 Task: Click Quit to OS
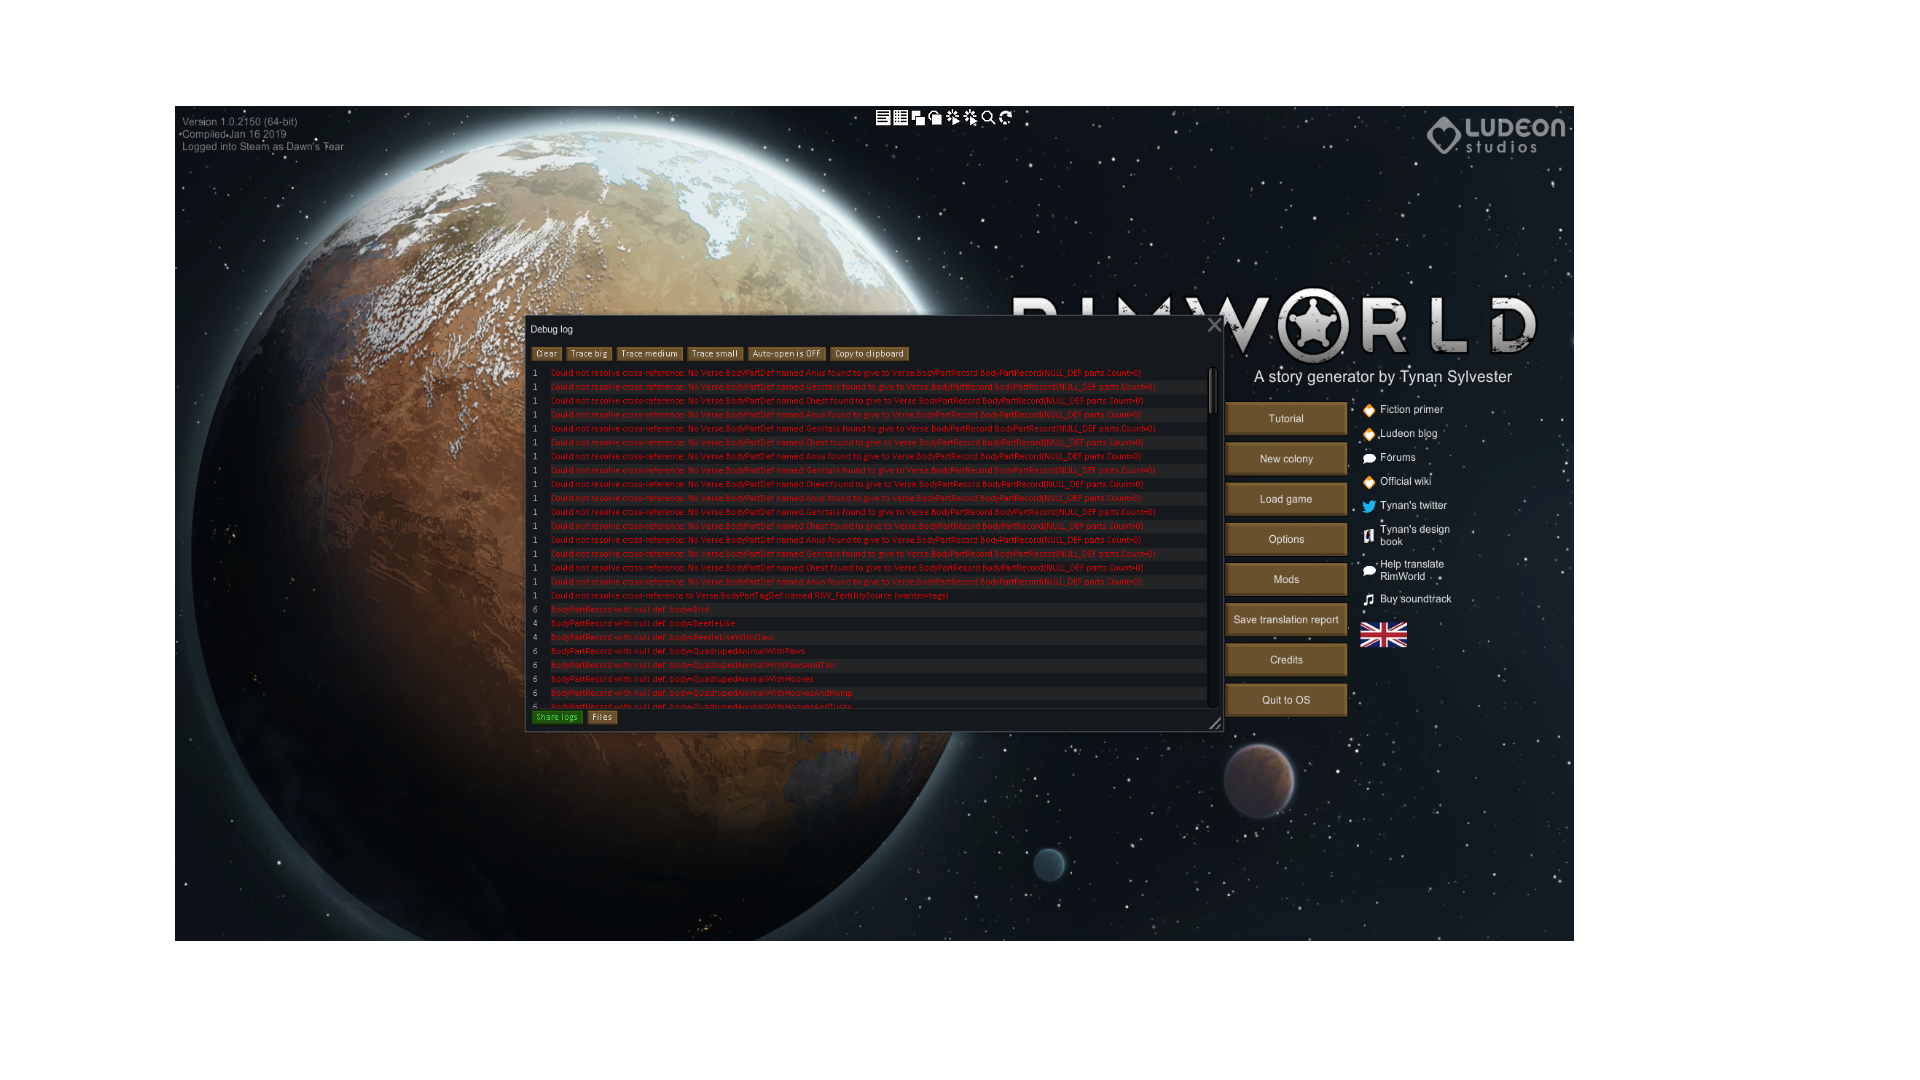(1286, 700)
